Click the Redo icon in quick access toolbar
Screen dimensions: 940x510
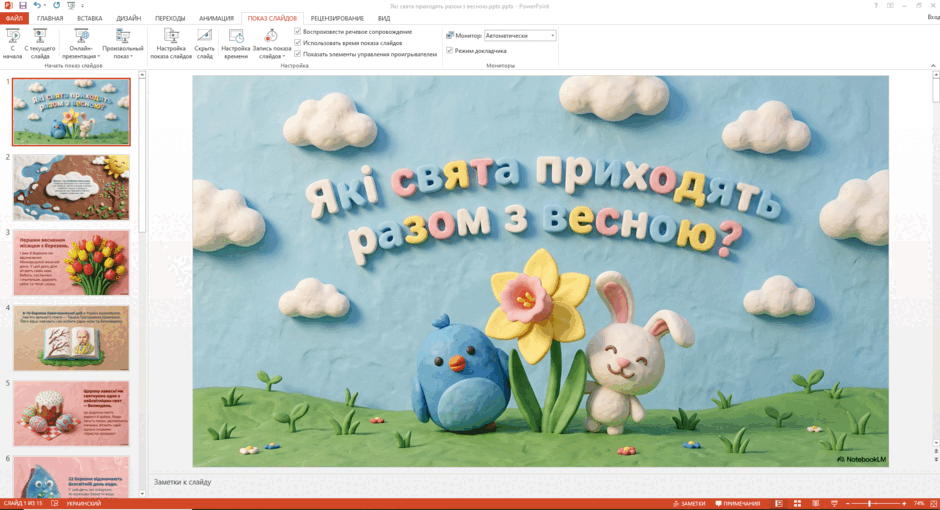(x=56, y=5)
